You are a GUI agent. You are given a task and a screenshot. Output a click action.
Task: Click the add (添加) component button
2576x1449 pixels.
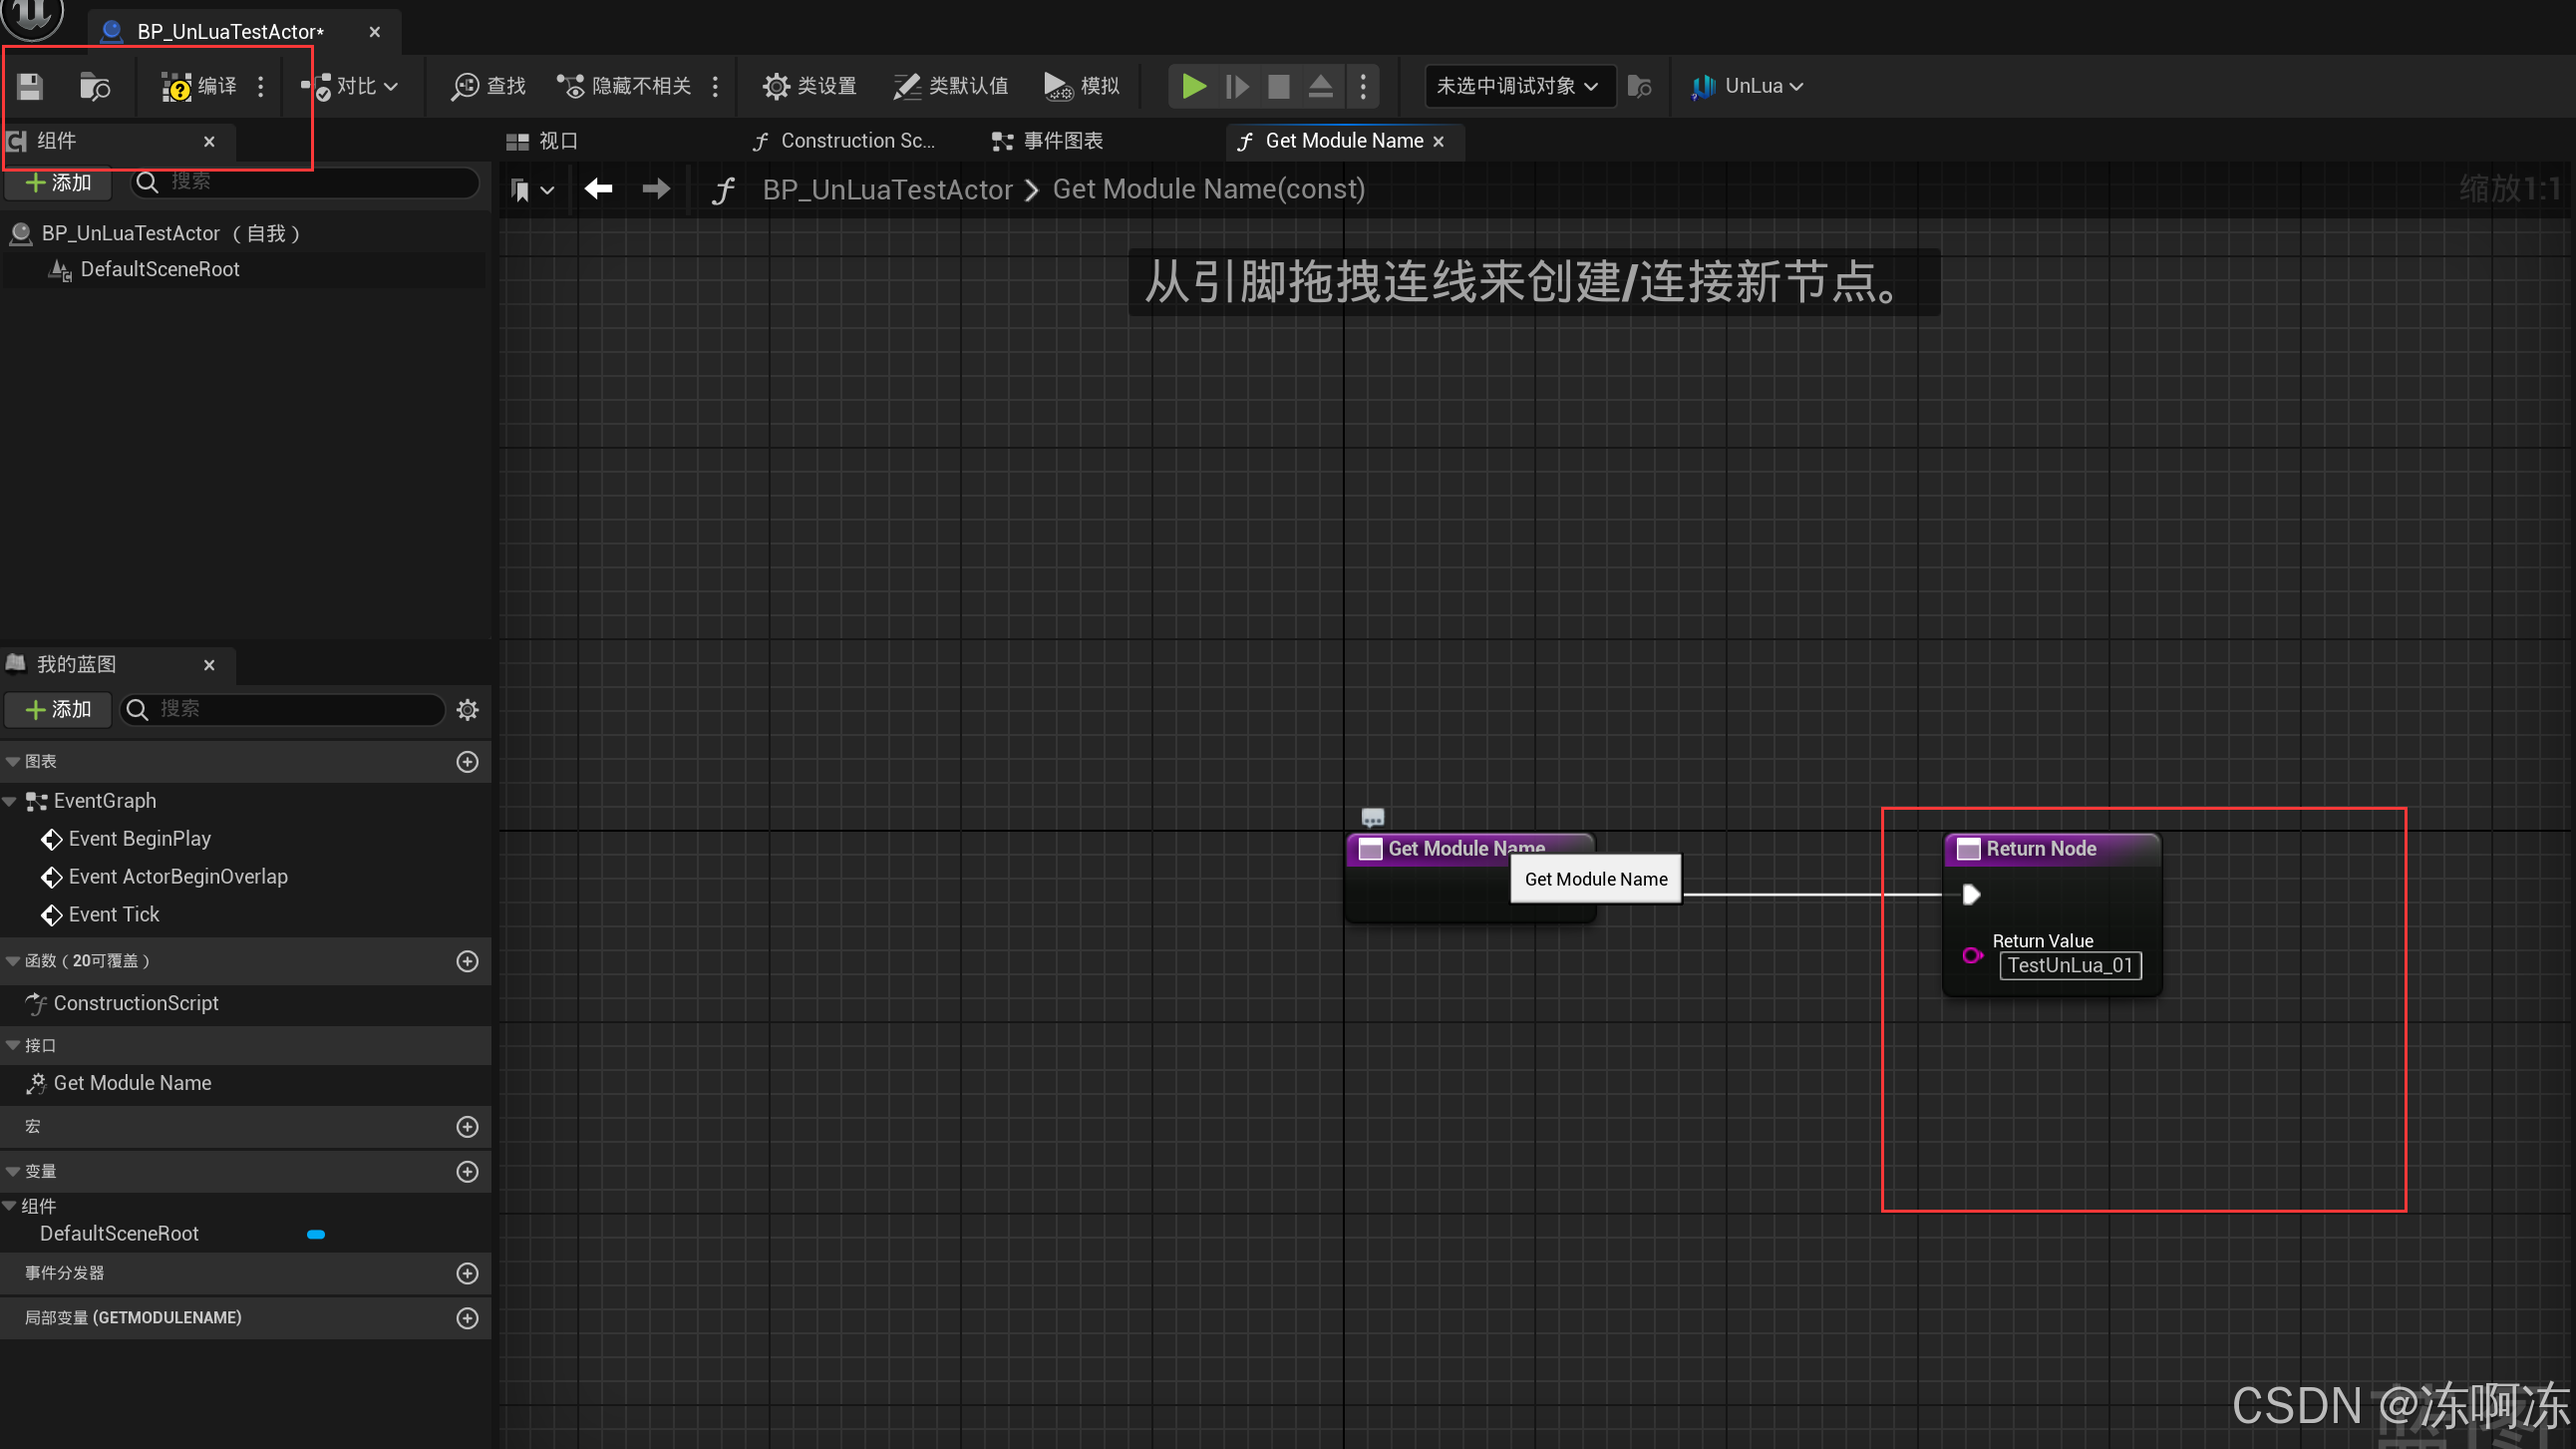coord(58,182)
